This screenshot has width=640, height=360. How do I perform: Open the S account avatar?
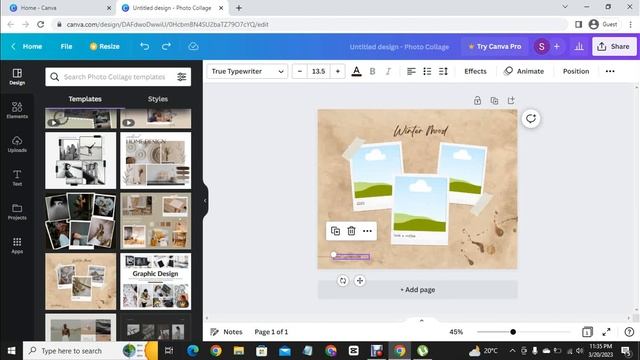[541, 47]
